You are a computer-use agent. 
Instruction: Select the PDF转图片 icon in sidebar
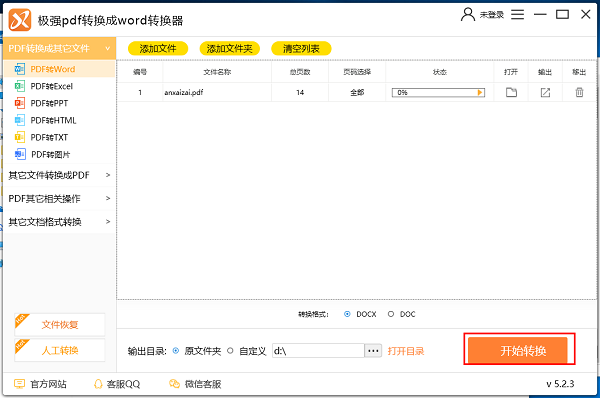click(x=20, y=154)
